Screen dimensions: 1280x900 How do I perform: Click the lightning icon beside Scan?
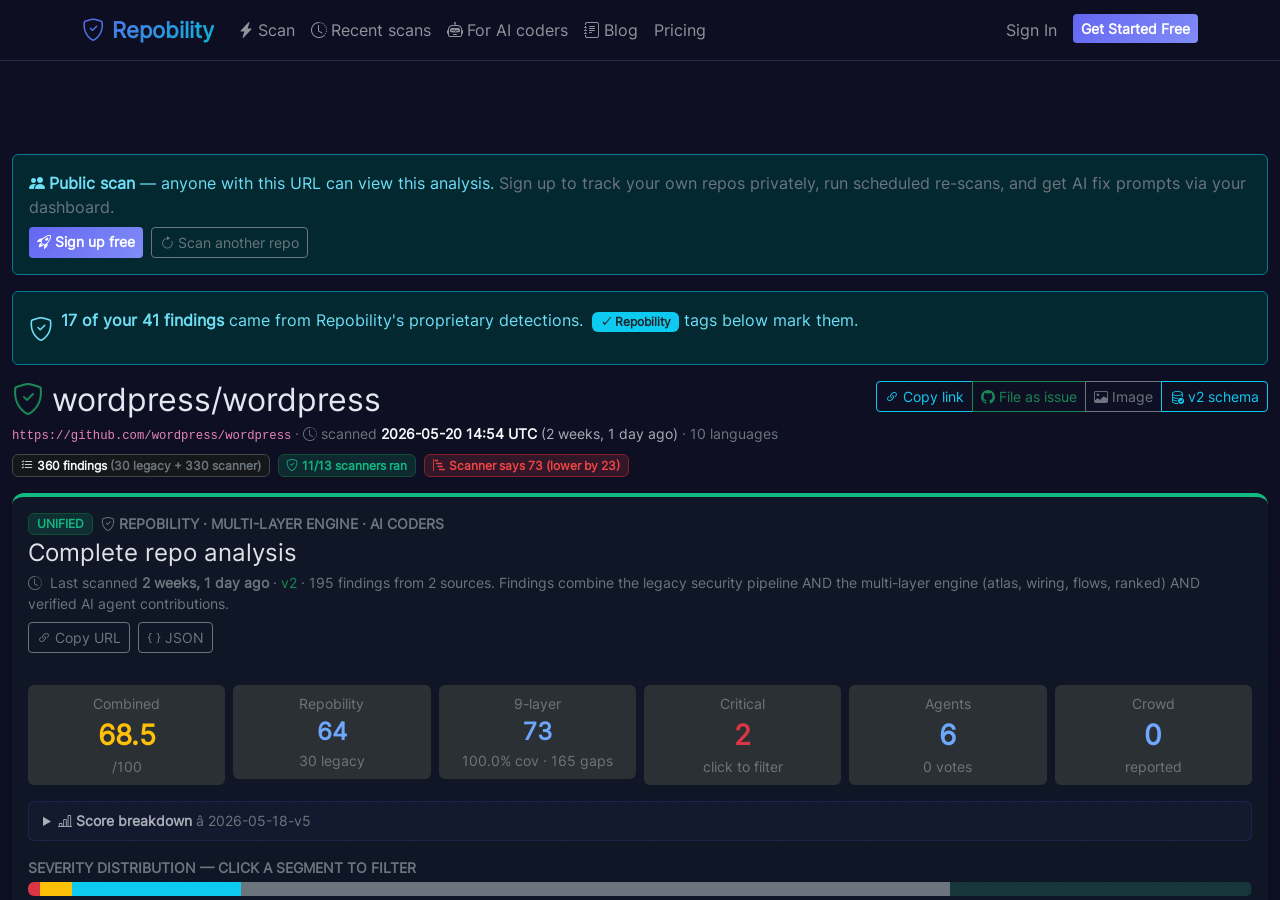[x=246, y=30]
